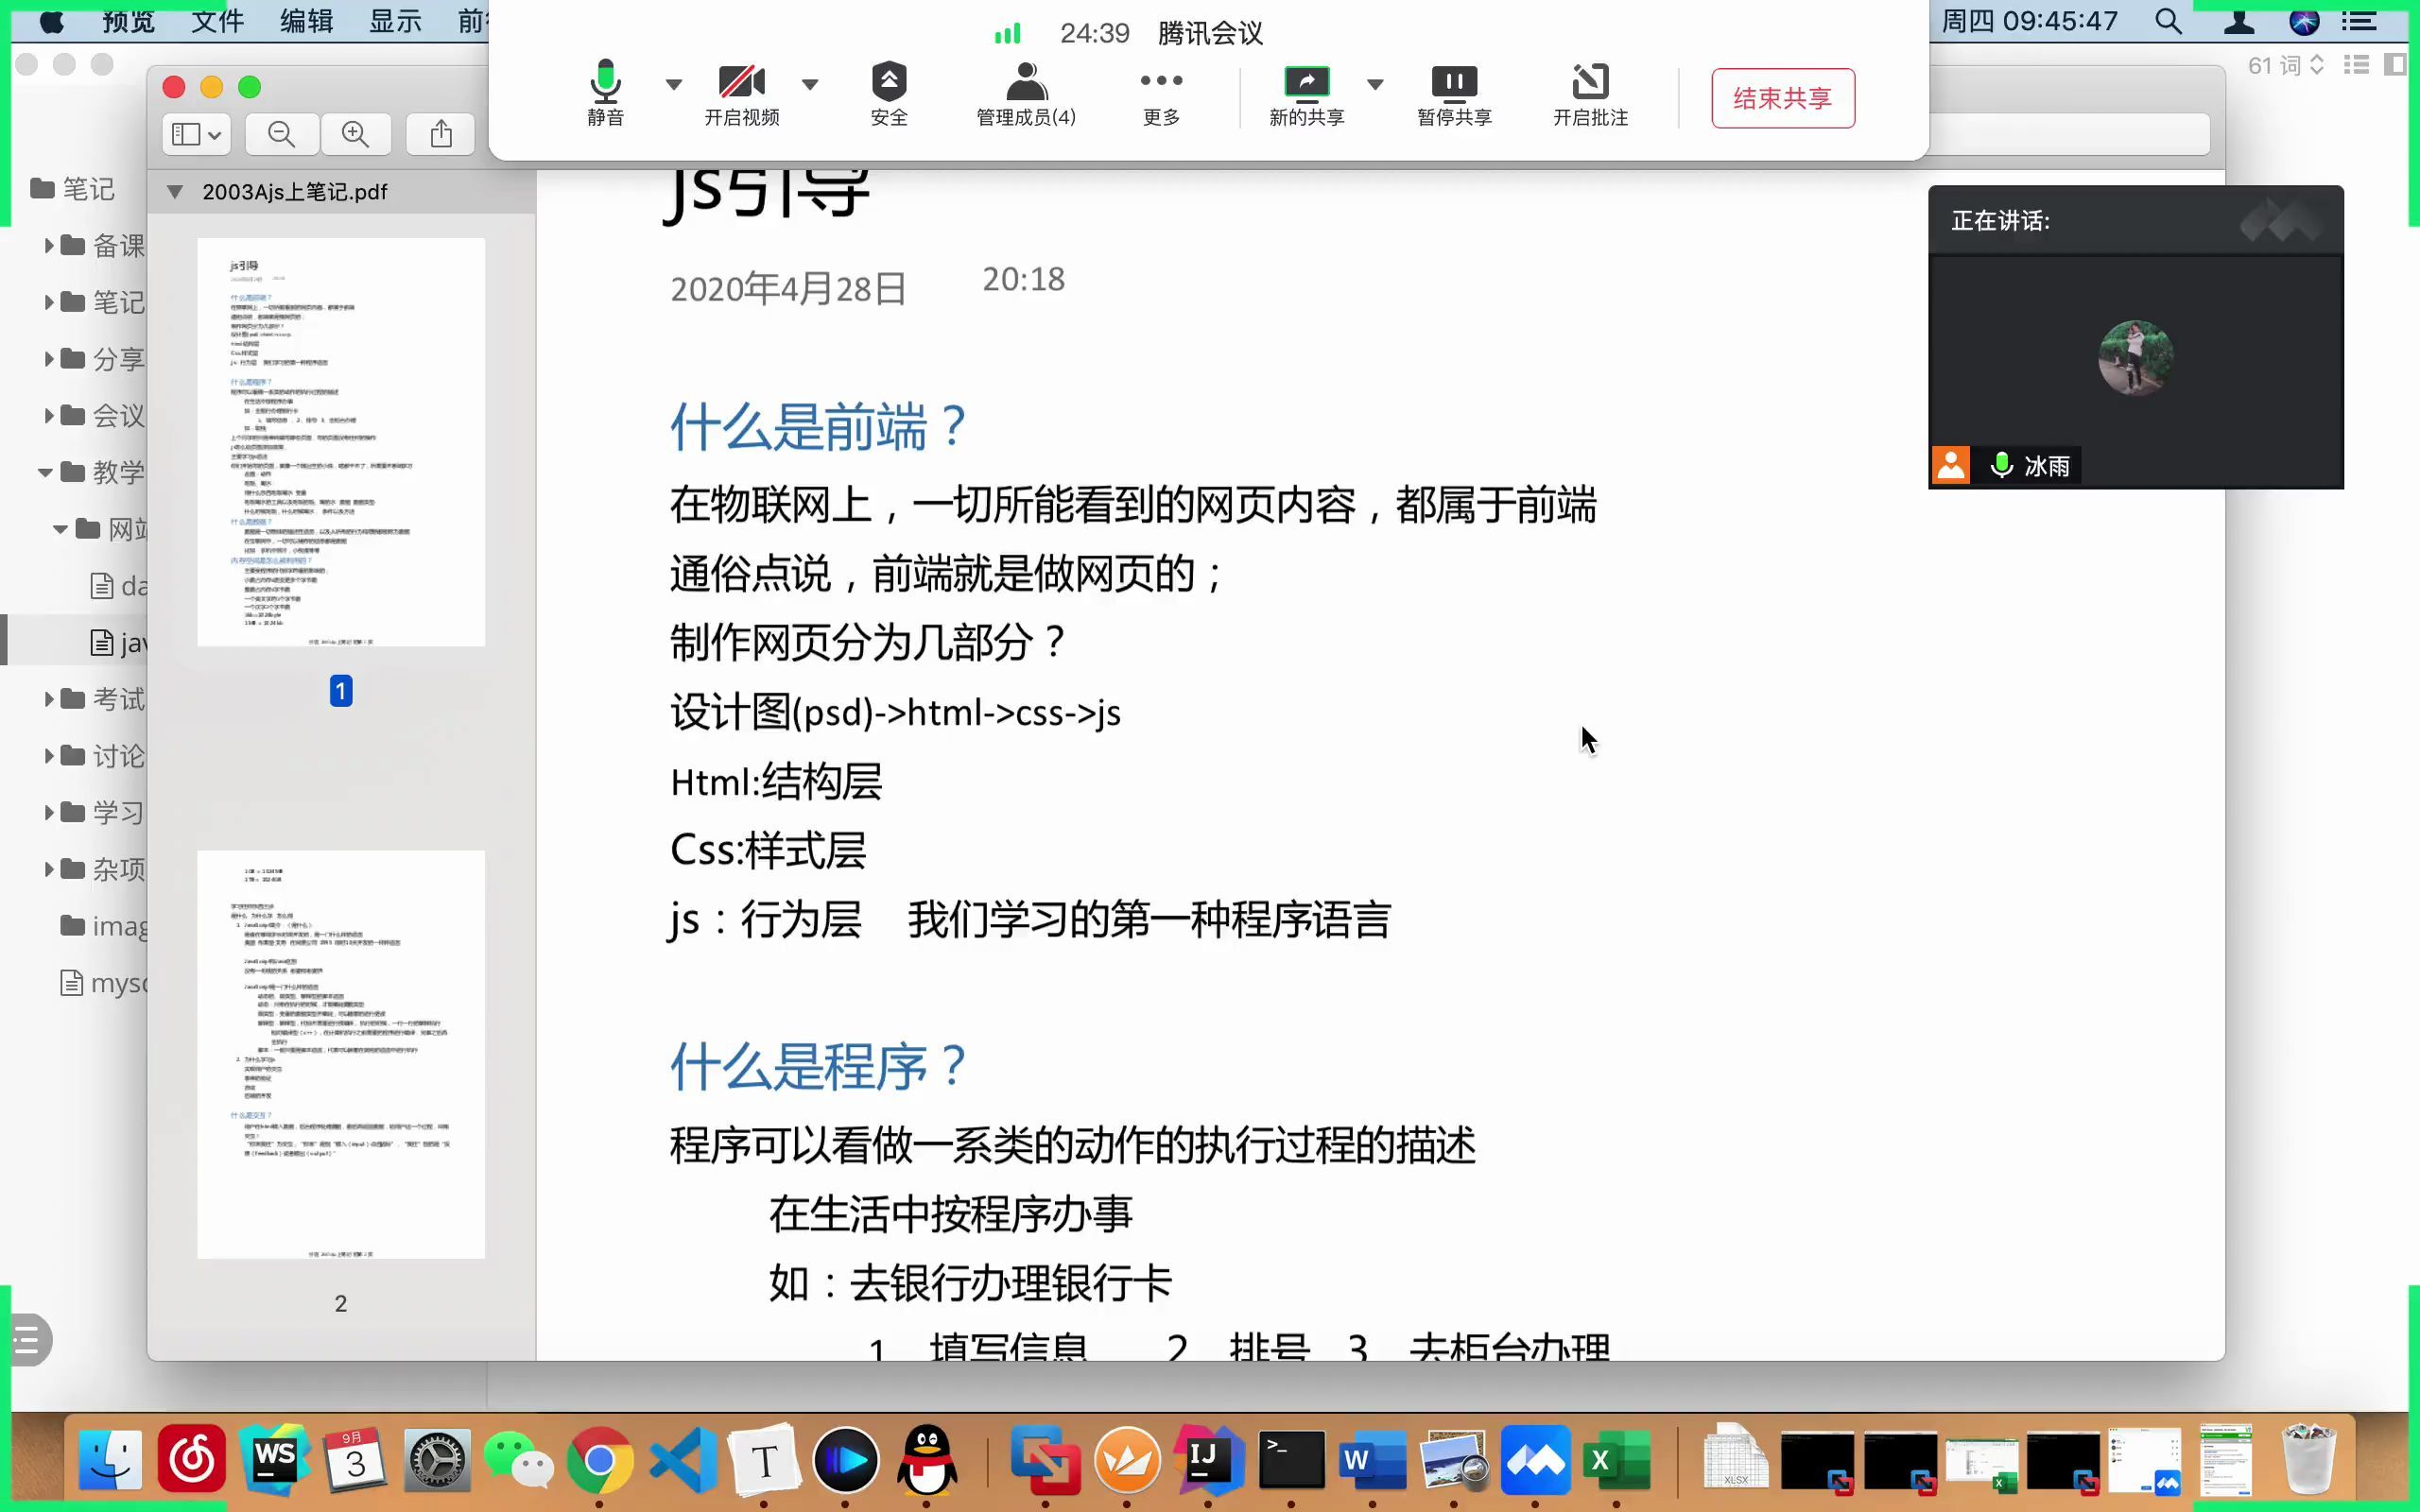The image size is (2420, 1512).
Task: Zoom in on the PDF in Preview
Action: [x=357, y=133]
